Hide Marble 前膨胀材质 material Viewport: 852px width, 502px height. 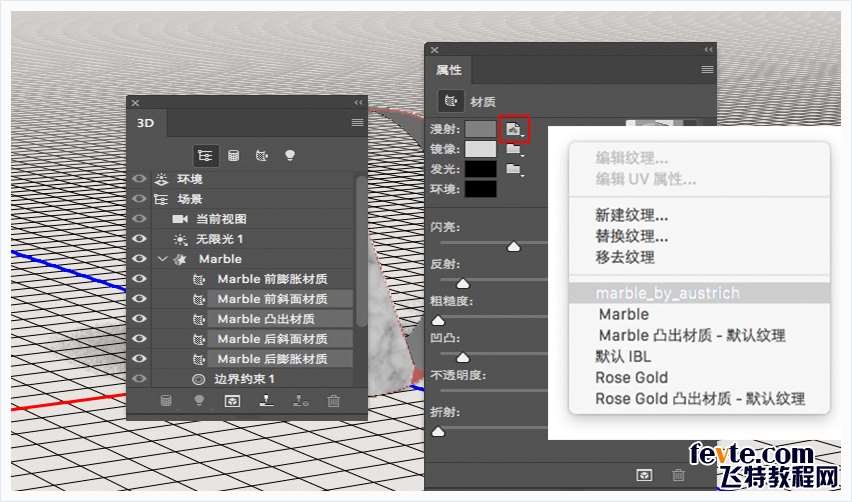pos(140,279)
